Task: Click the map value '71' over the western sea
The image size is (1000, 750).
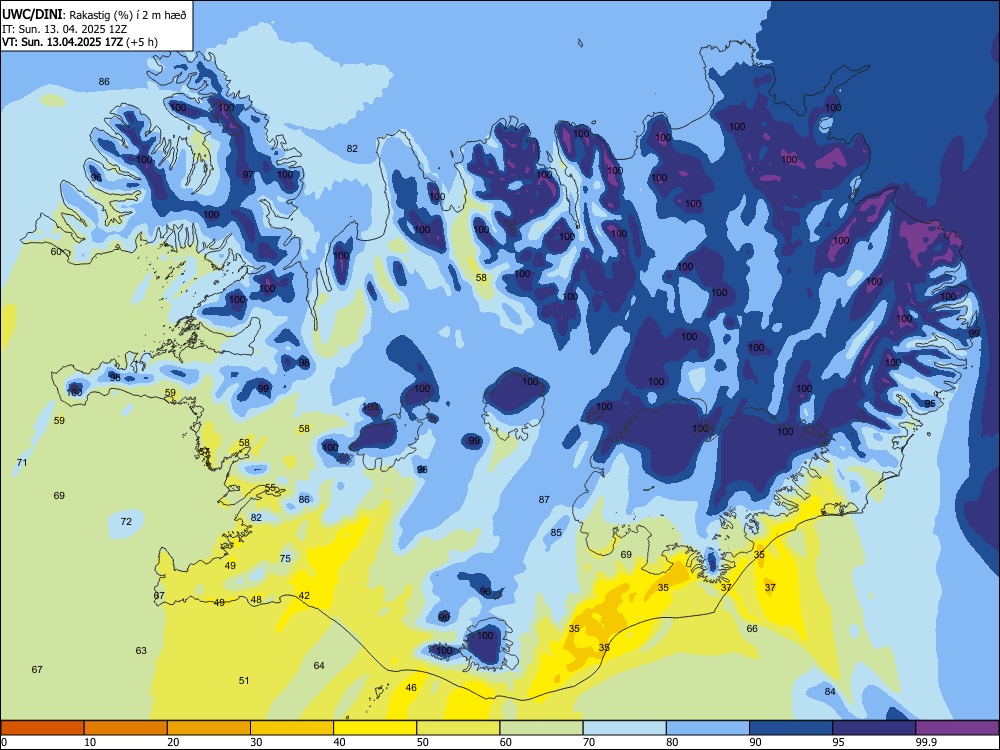Action: tap(22, 462)
